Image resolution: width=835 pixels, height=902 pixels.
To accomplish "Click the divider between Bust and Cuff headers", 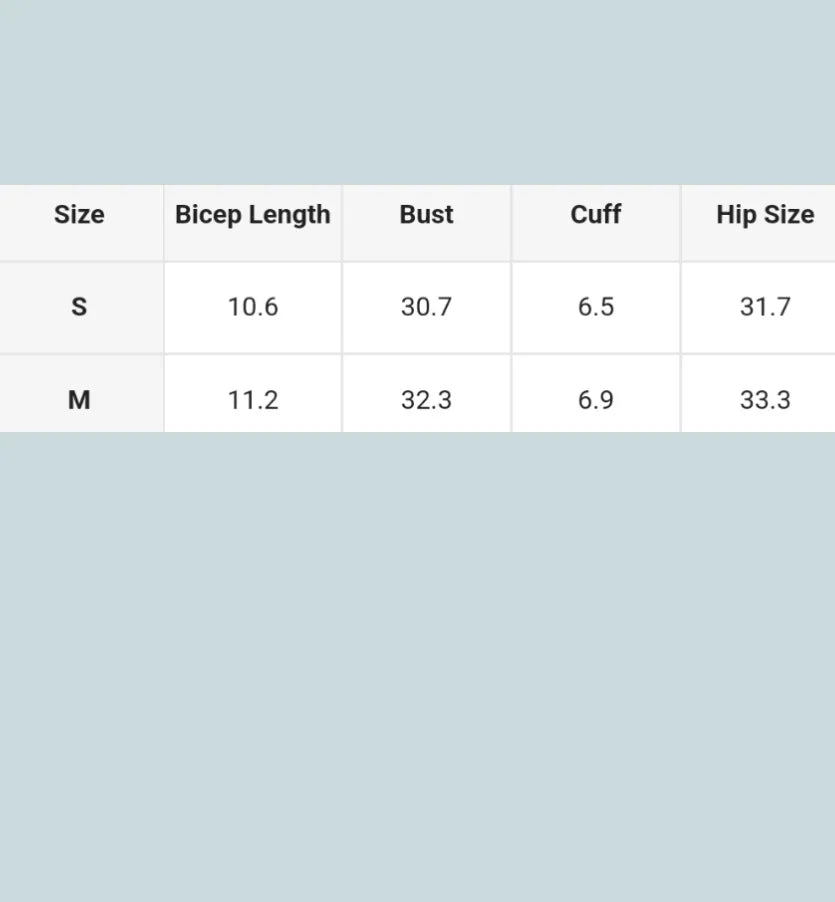I will [511, 222].
